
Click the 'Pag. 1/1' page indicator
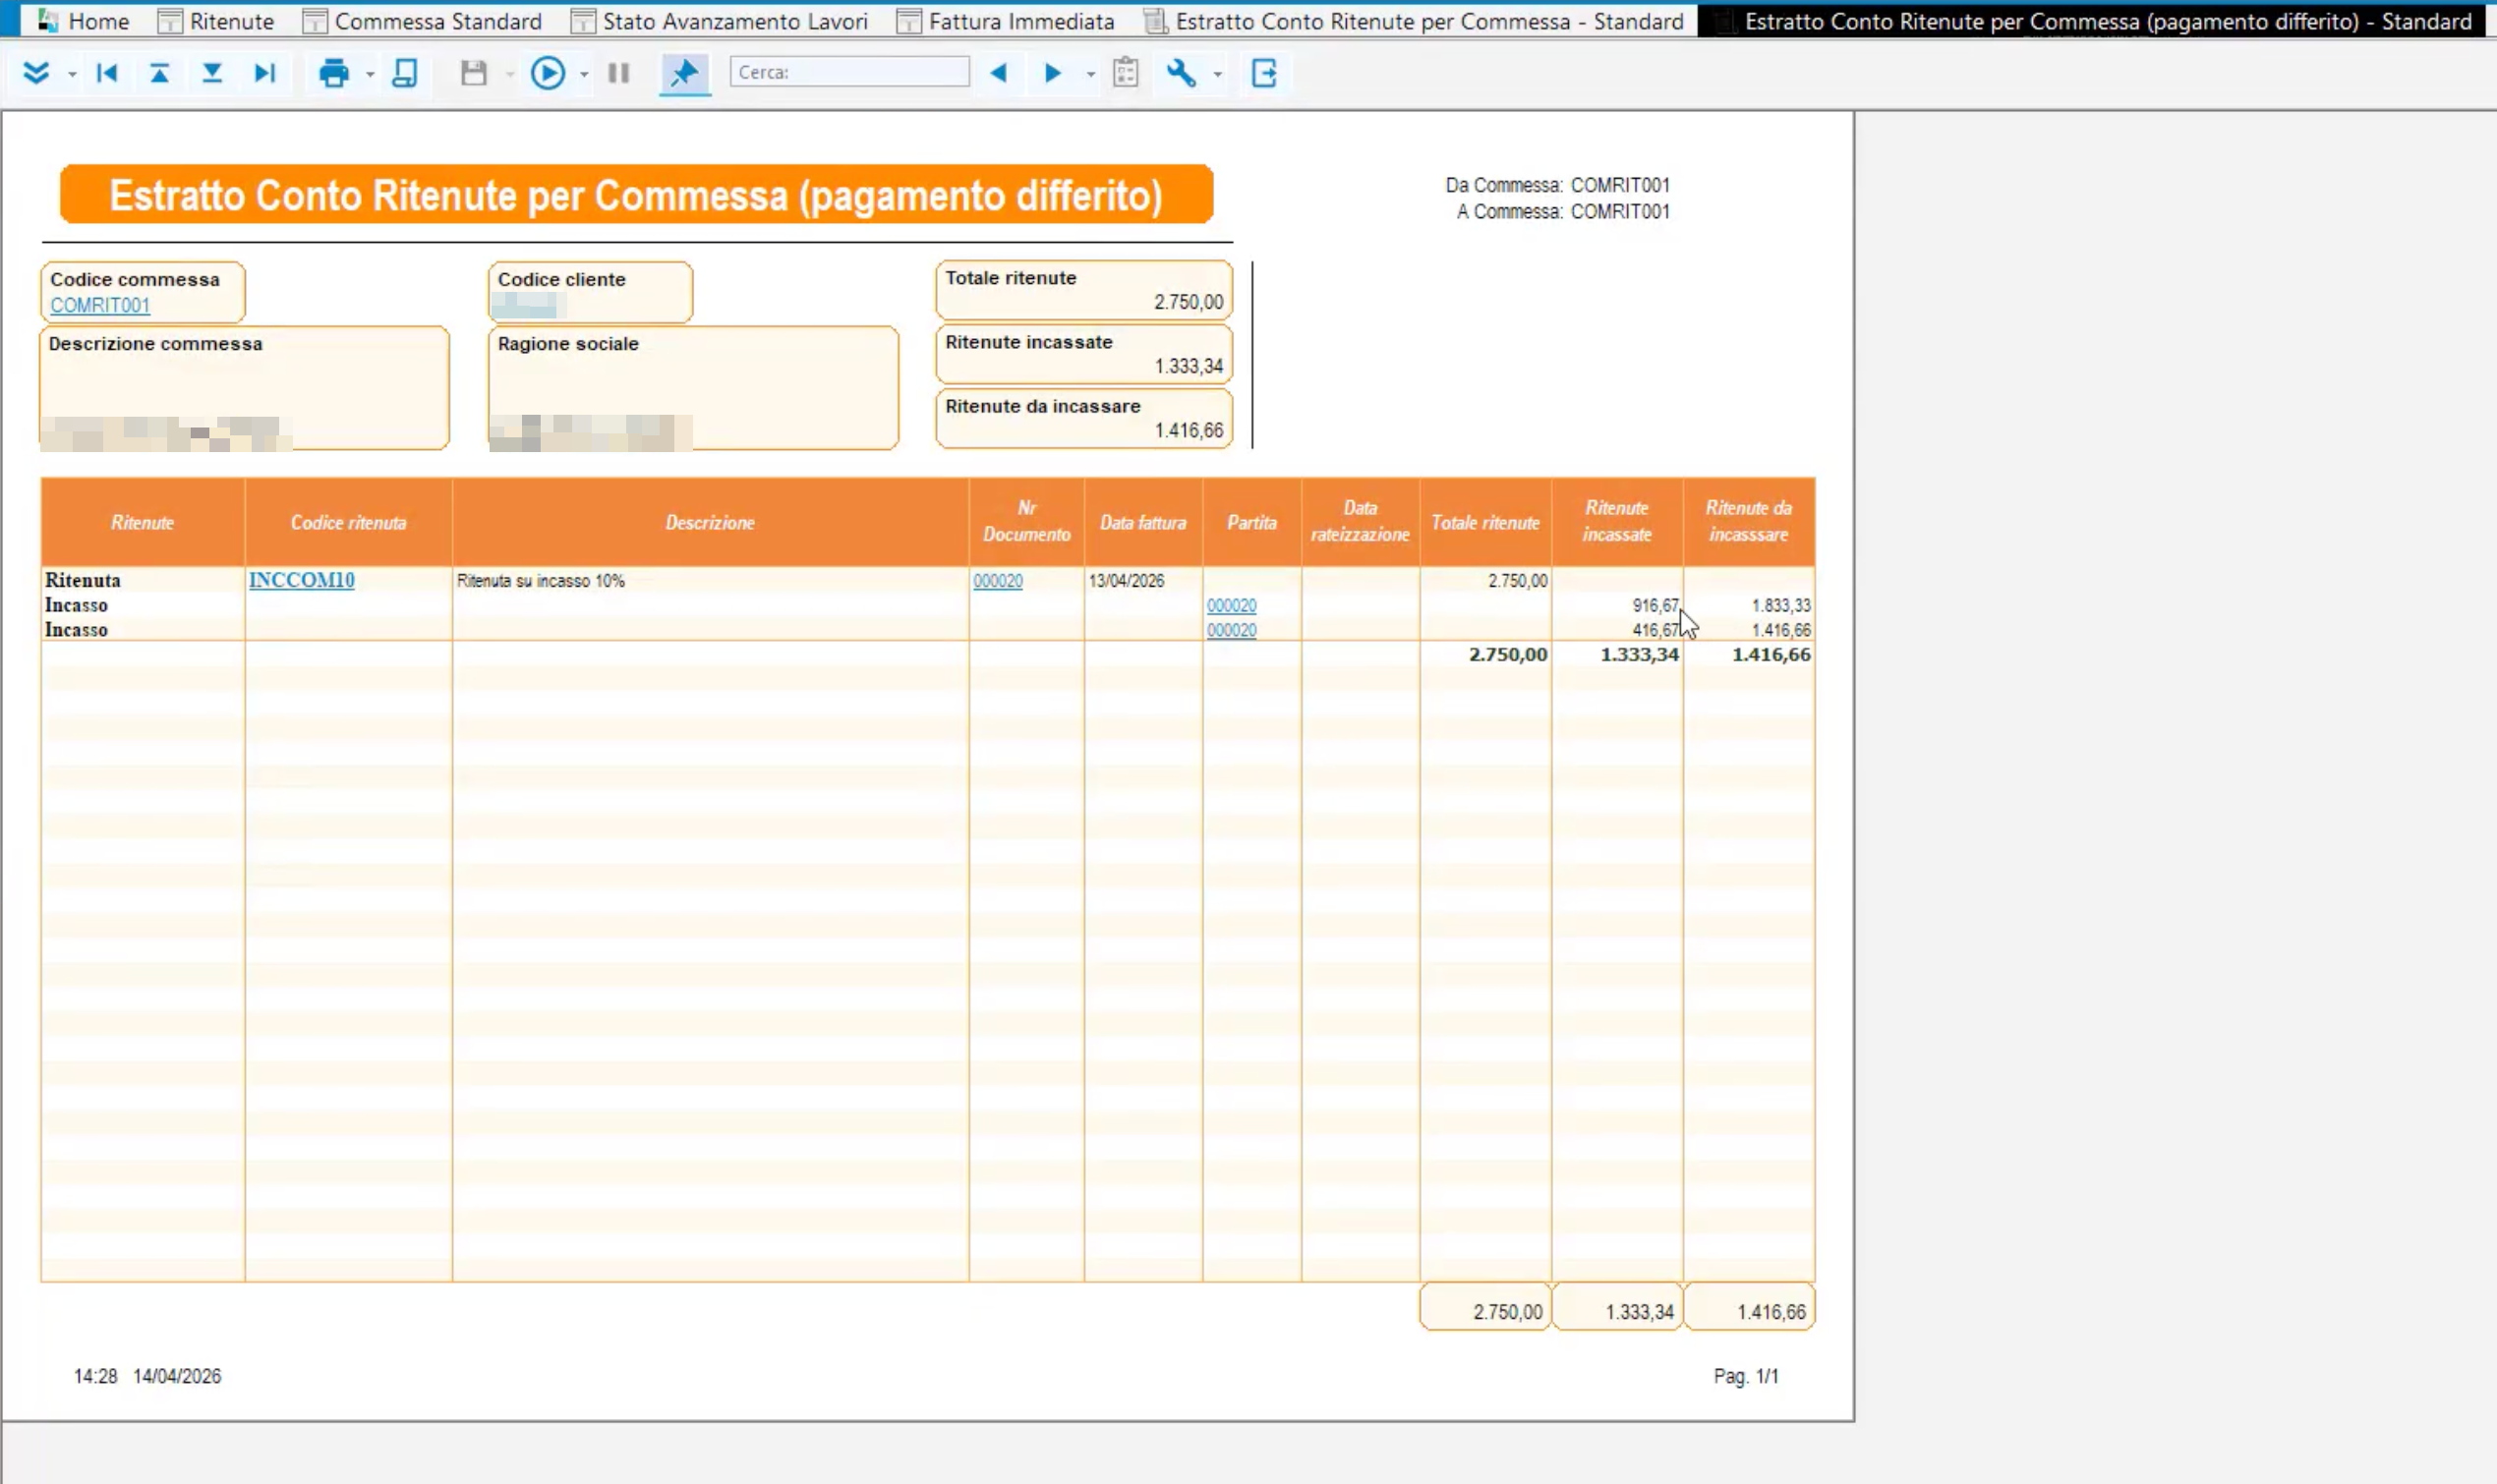[x=1746, y=1376]
